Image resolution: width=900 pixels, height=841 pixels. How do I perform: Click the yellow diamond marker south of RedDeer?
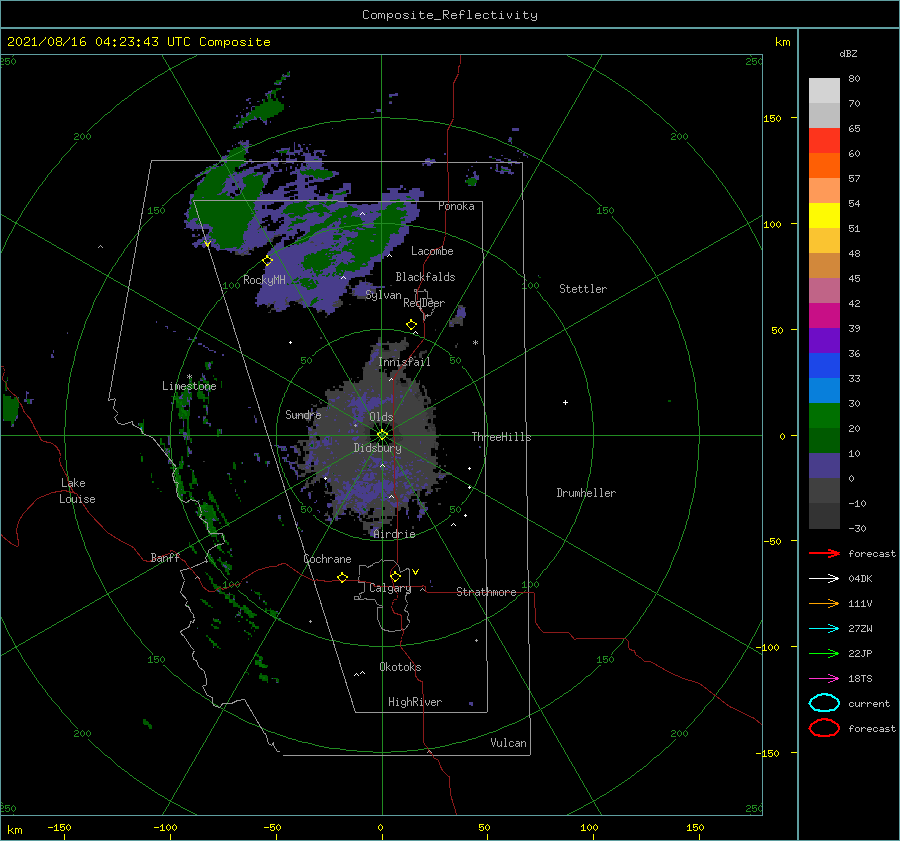tap(411, 325)
